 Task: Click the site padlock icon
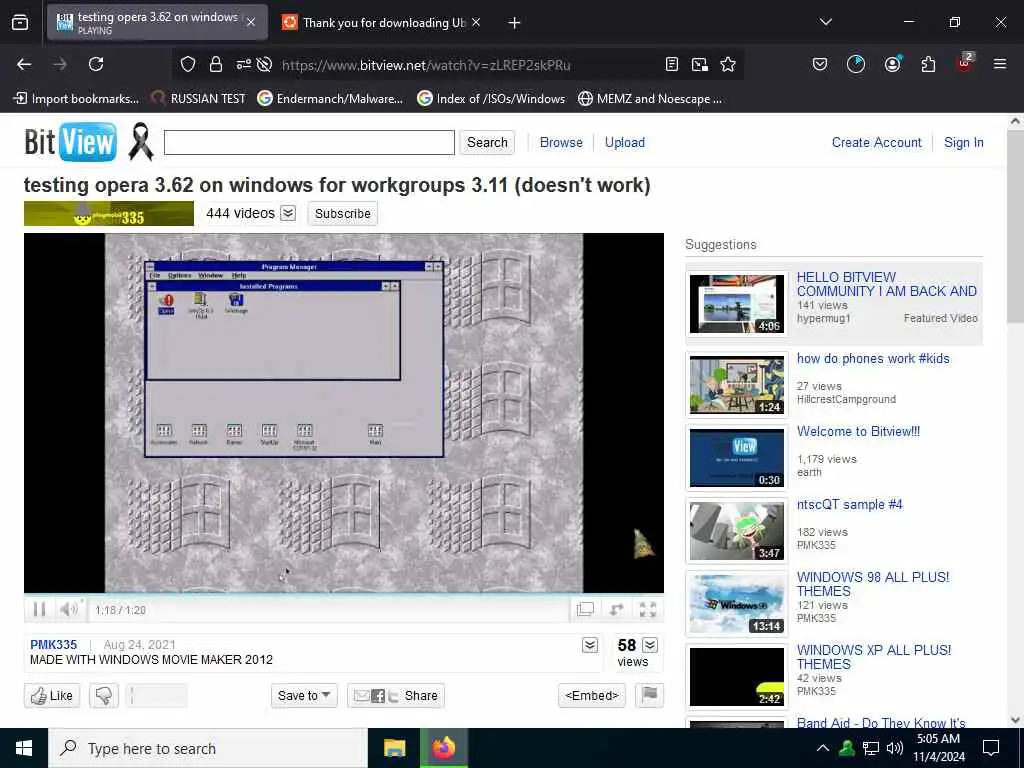tap(216, 64)
